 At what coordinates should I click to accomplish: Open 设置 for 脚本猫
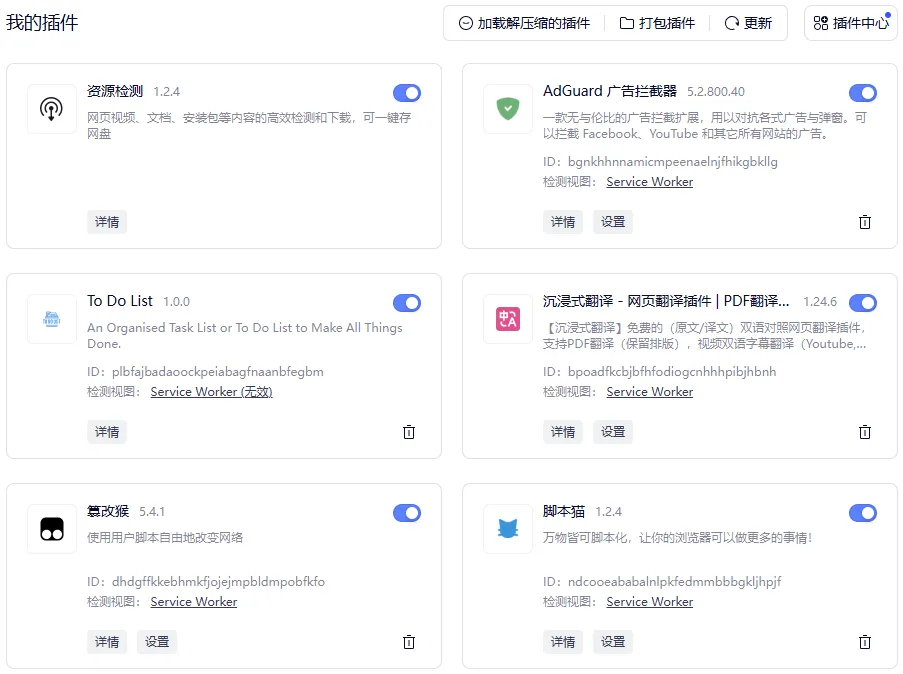[613, 642]
